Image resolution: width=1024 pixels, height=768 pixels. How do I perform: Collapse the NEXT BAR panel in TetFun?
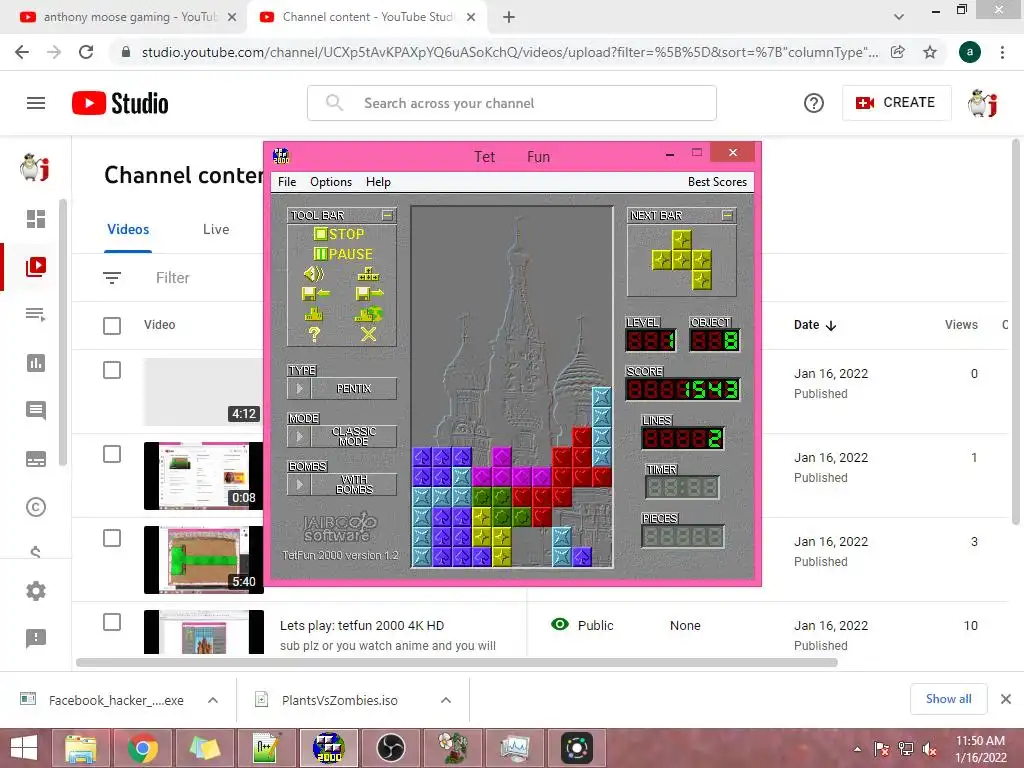(728, 215)
